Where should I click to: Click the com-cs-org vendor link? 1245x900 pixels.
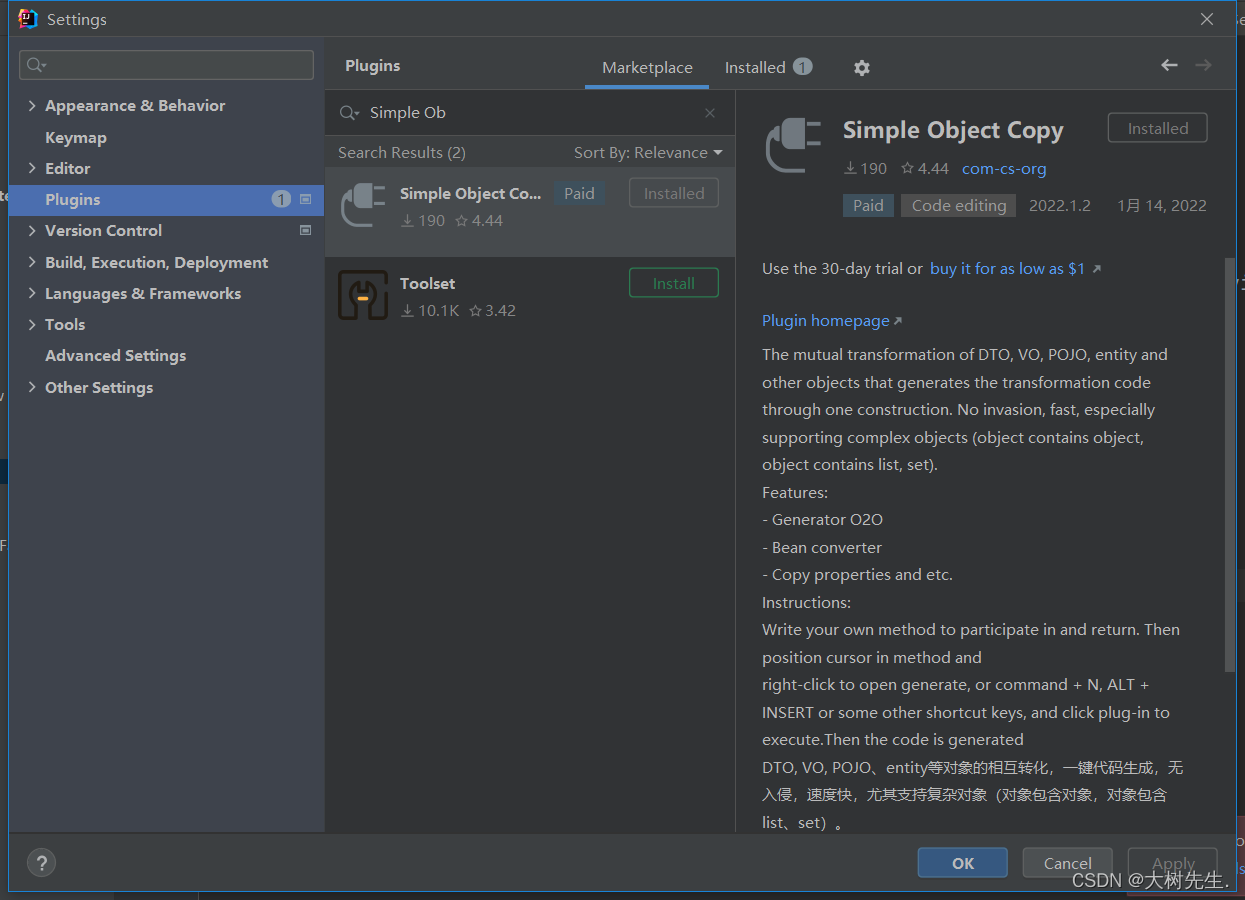tap(1004, 169)
